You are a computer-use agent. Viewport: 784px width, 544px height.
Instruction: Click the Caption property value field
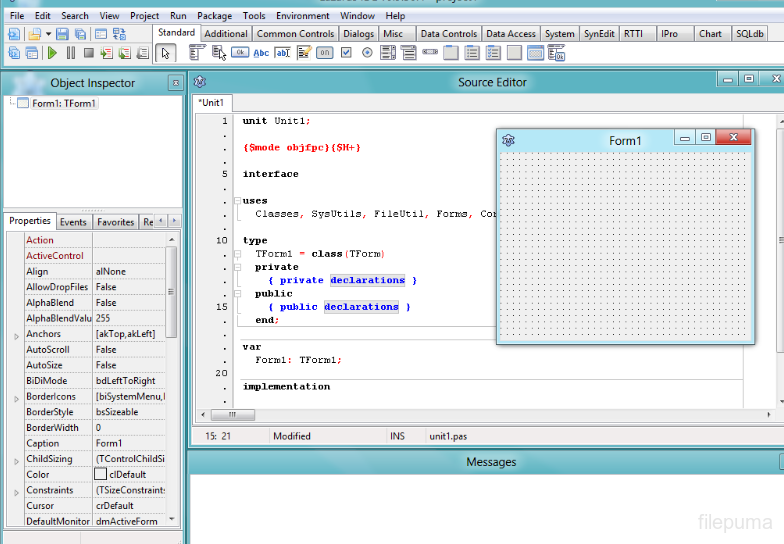(x=128, y=443)
